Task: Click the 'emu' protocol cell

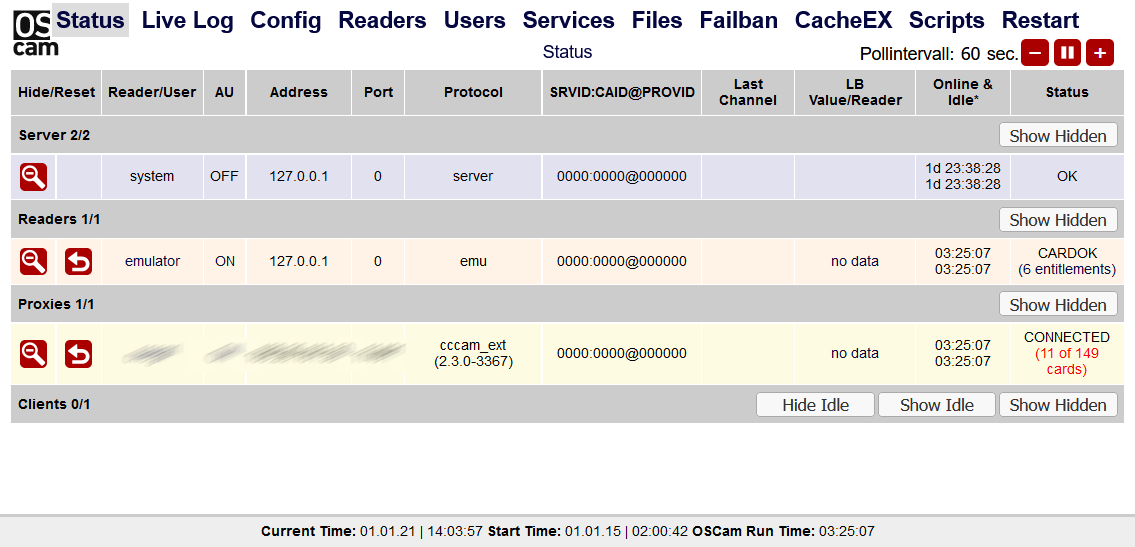Action: coord(473,261)
